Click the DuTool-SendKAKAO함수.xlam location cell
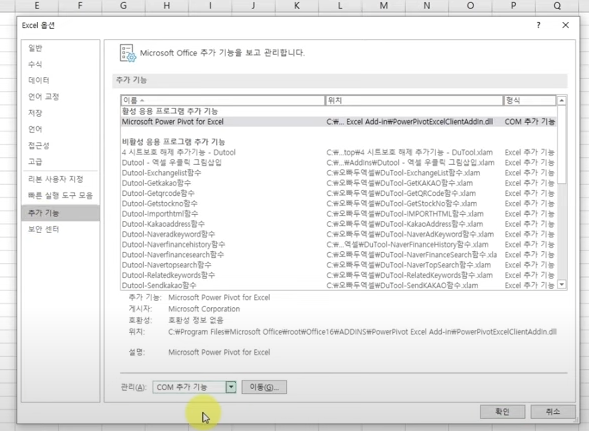This screenshot has width=589, height=431. 402,285
